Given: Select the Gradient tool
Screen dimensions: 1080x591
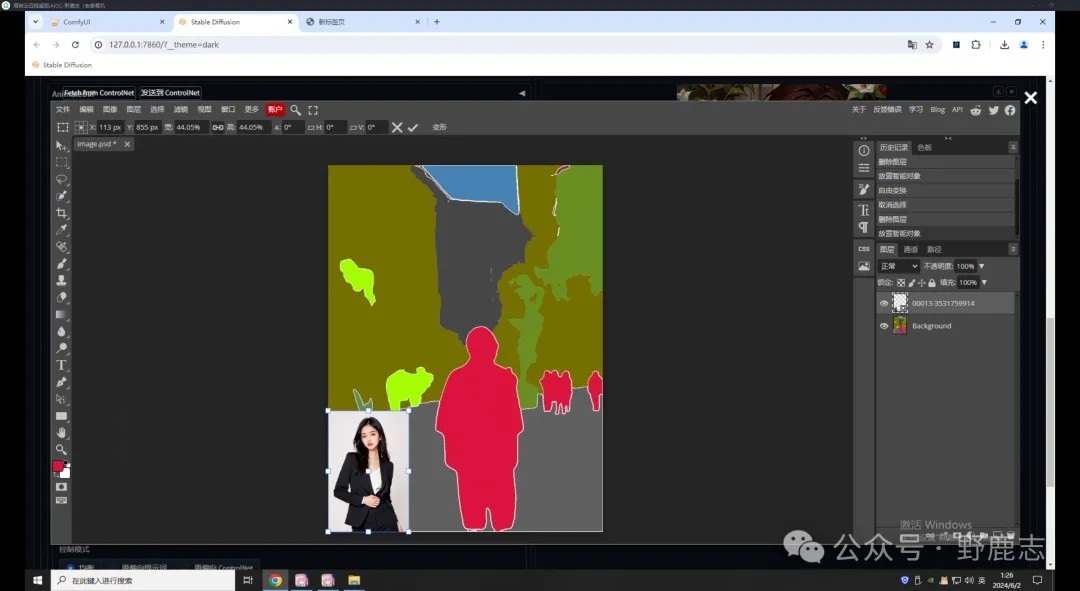Looking at the screenshot, I should click(61, 314).
